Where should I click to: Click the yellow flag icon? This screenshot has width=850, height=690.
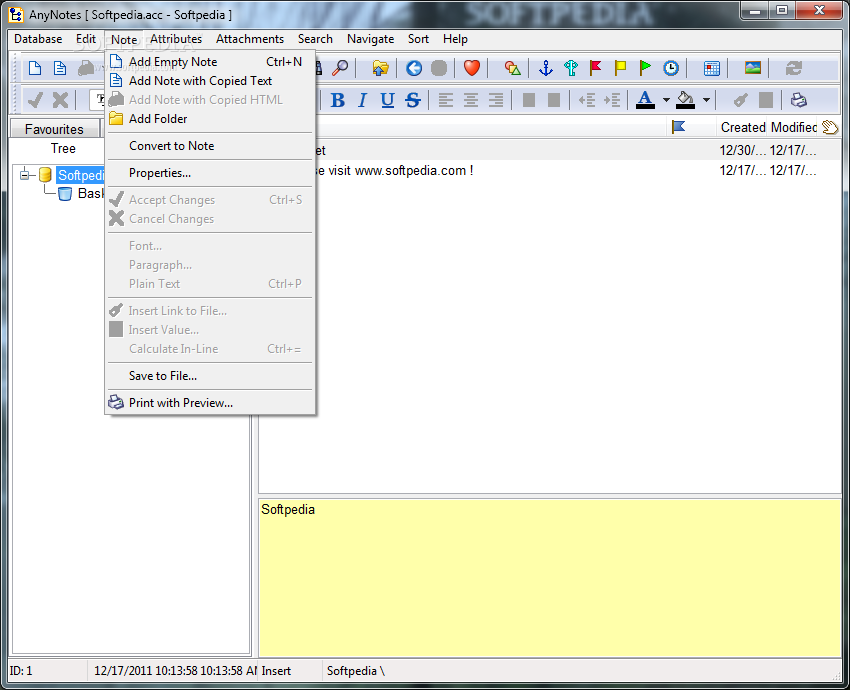tap(620, 68)
